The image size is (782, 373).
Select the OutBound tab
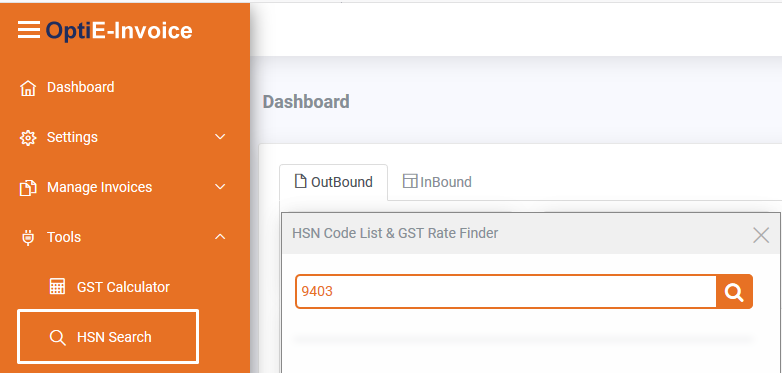click(x=334, y=183)
